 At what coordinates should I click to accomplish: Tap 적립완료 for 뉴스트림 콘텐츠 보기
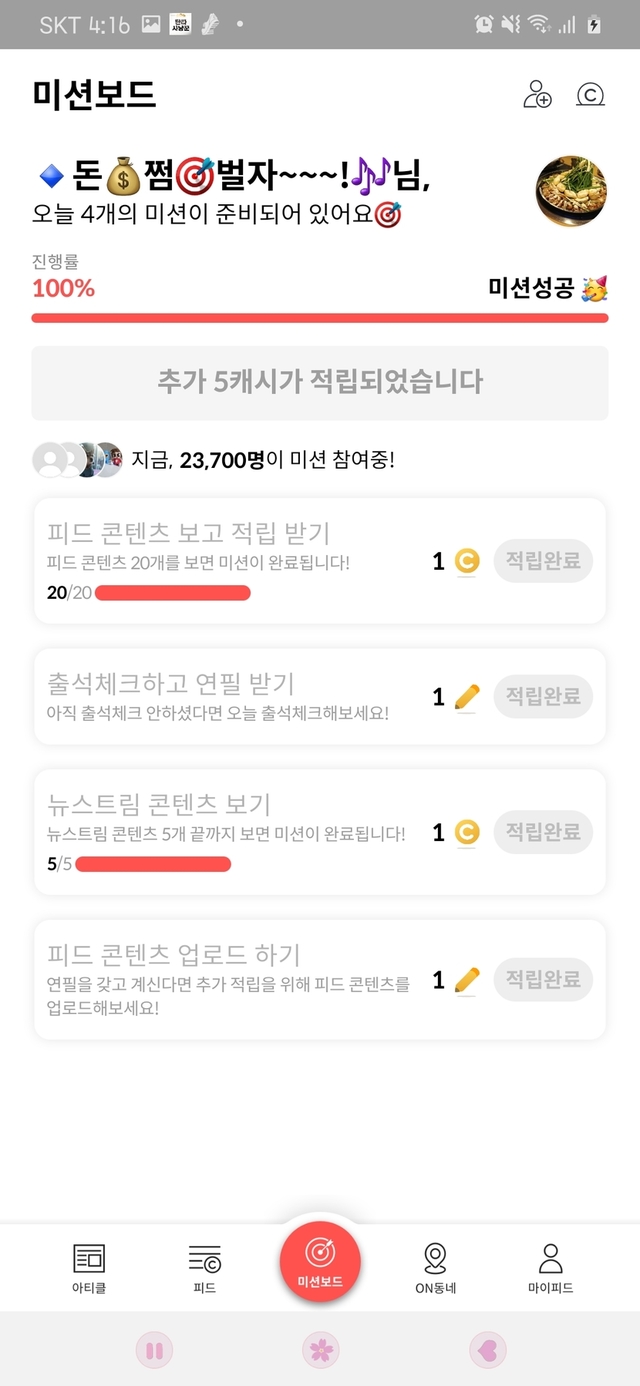[x=543, y=832]
